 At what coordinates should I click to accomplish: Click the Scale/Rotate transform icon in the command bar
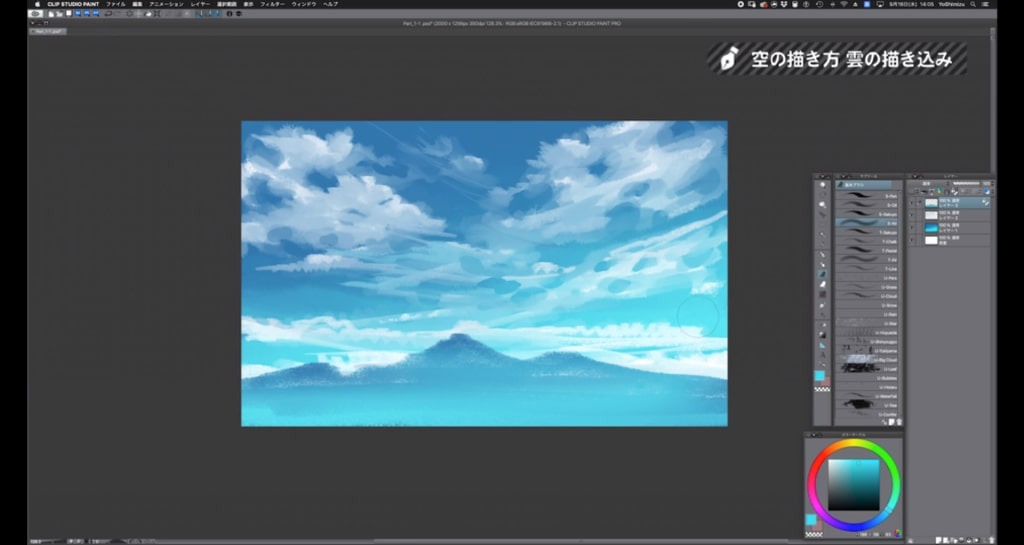(x=157, y=14)
